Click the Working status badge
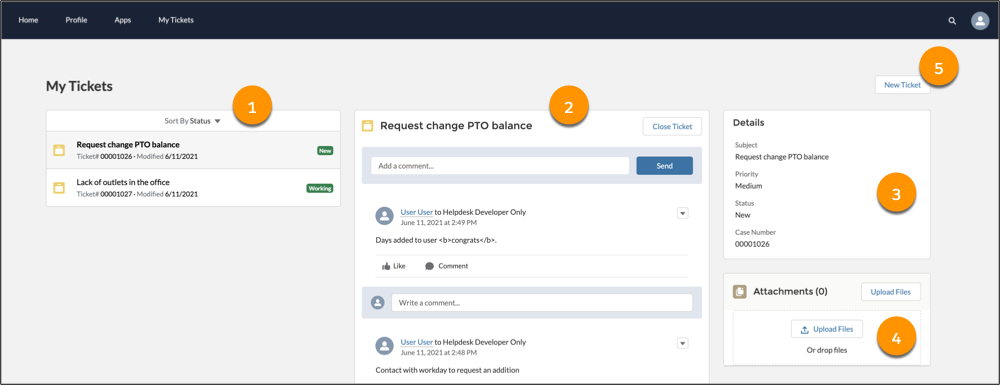Screen dimensions: 1000x385 click(320, 189)
